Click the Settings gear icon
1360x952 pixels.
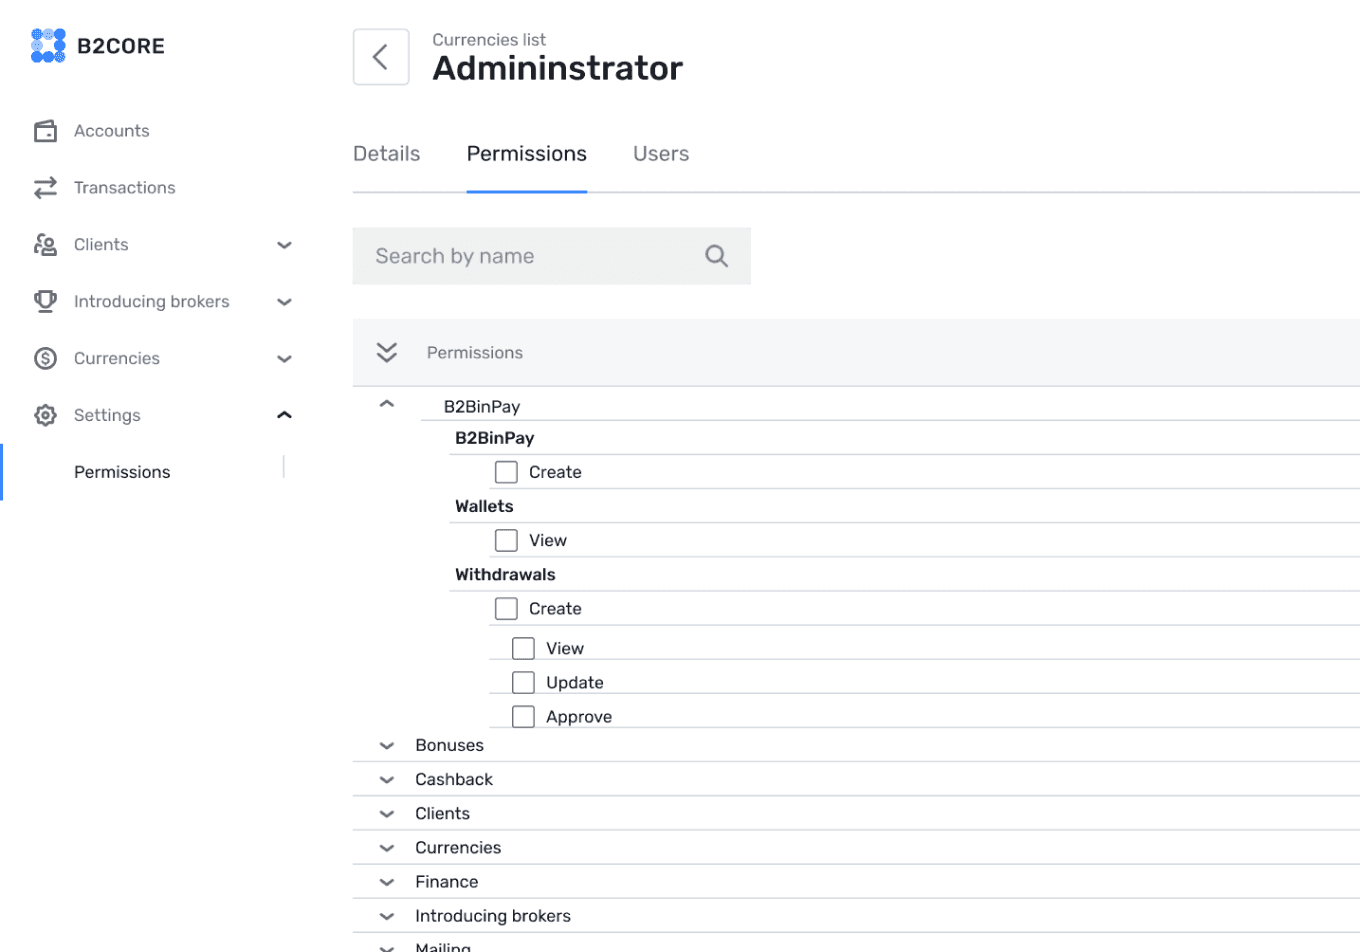click(x=45, y=416)
